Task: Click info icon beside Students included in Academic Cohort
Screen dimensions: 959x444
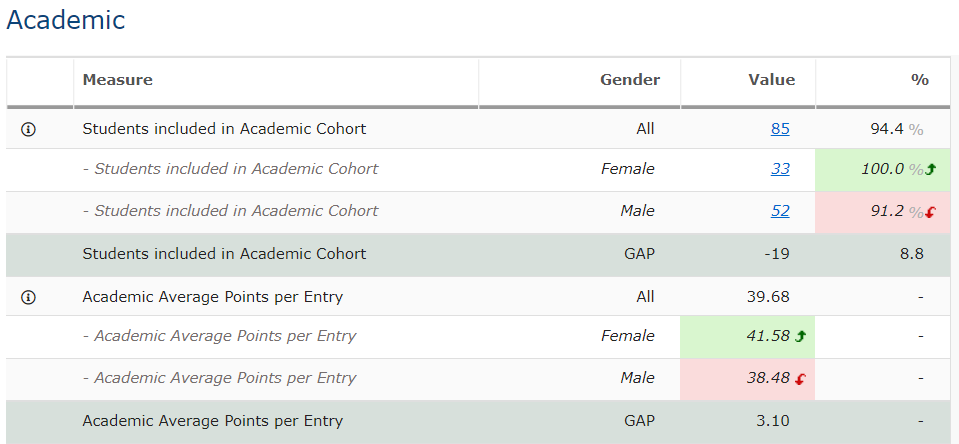Action: coord(28,129)
